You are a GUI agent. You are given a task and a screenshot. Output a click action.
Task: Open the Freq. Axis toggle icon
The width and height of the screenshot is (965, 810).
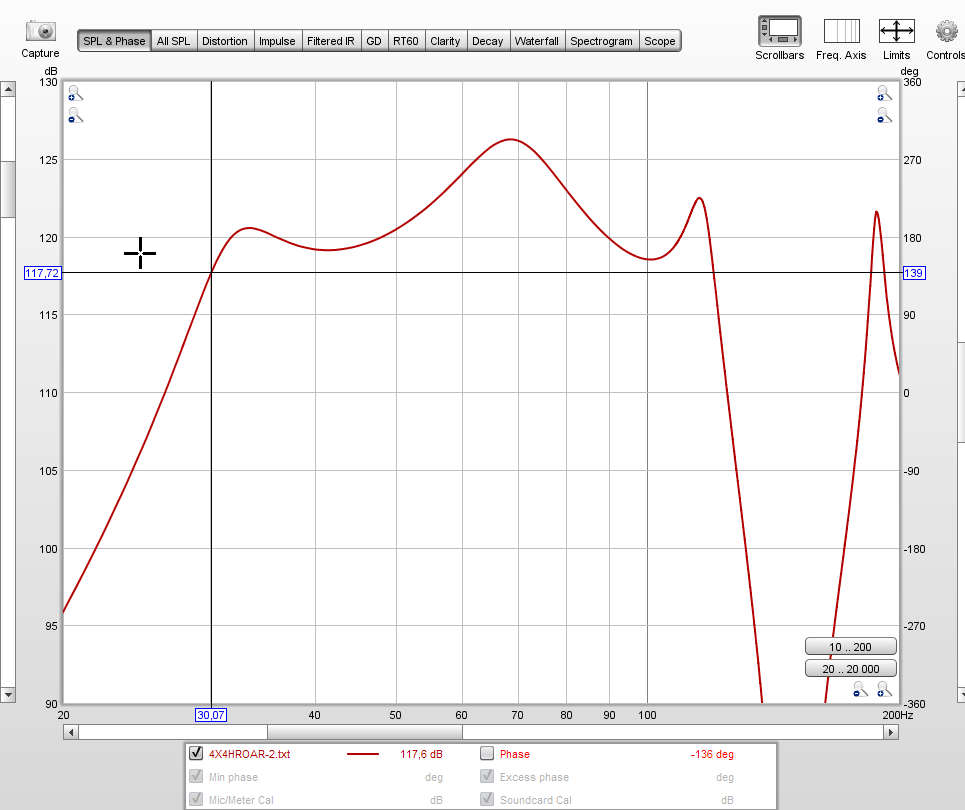pyautogui.click(x=841, y=31)
